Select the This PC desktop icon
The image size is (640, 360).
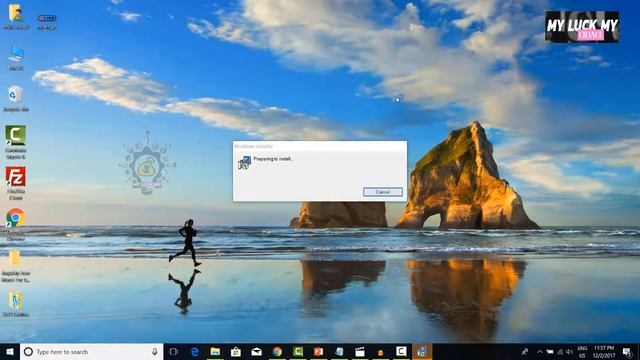[x=16, y=58]
